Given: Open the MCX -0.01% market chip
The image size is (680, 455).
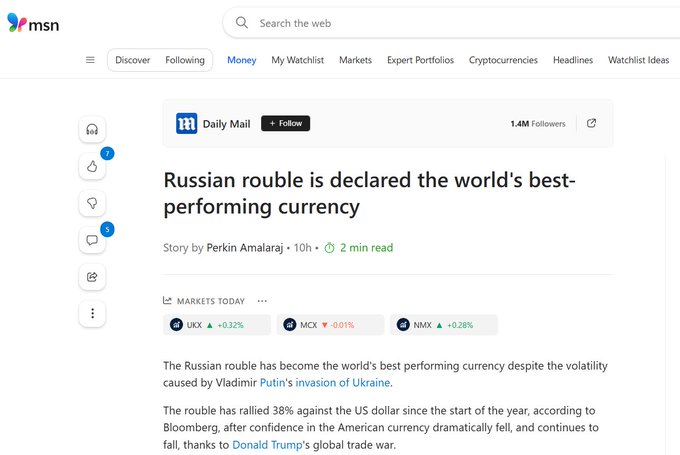Looking at the screenshot, I should 330,324.
